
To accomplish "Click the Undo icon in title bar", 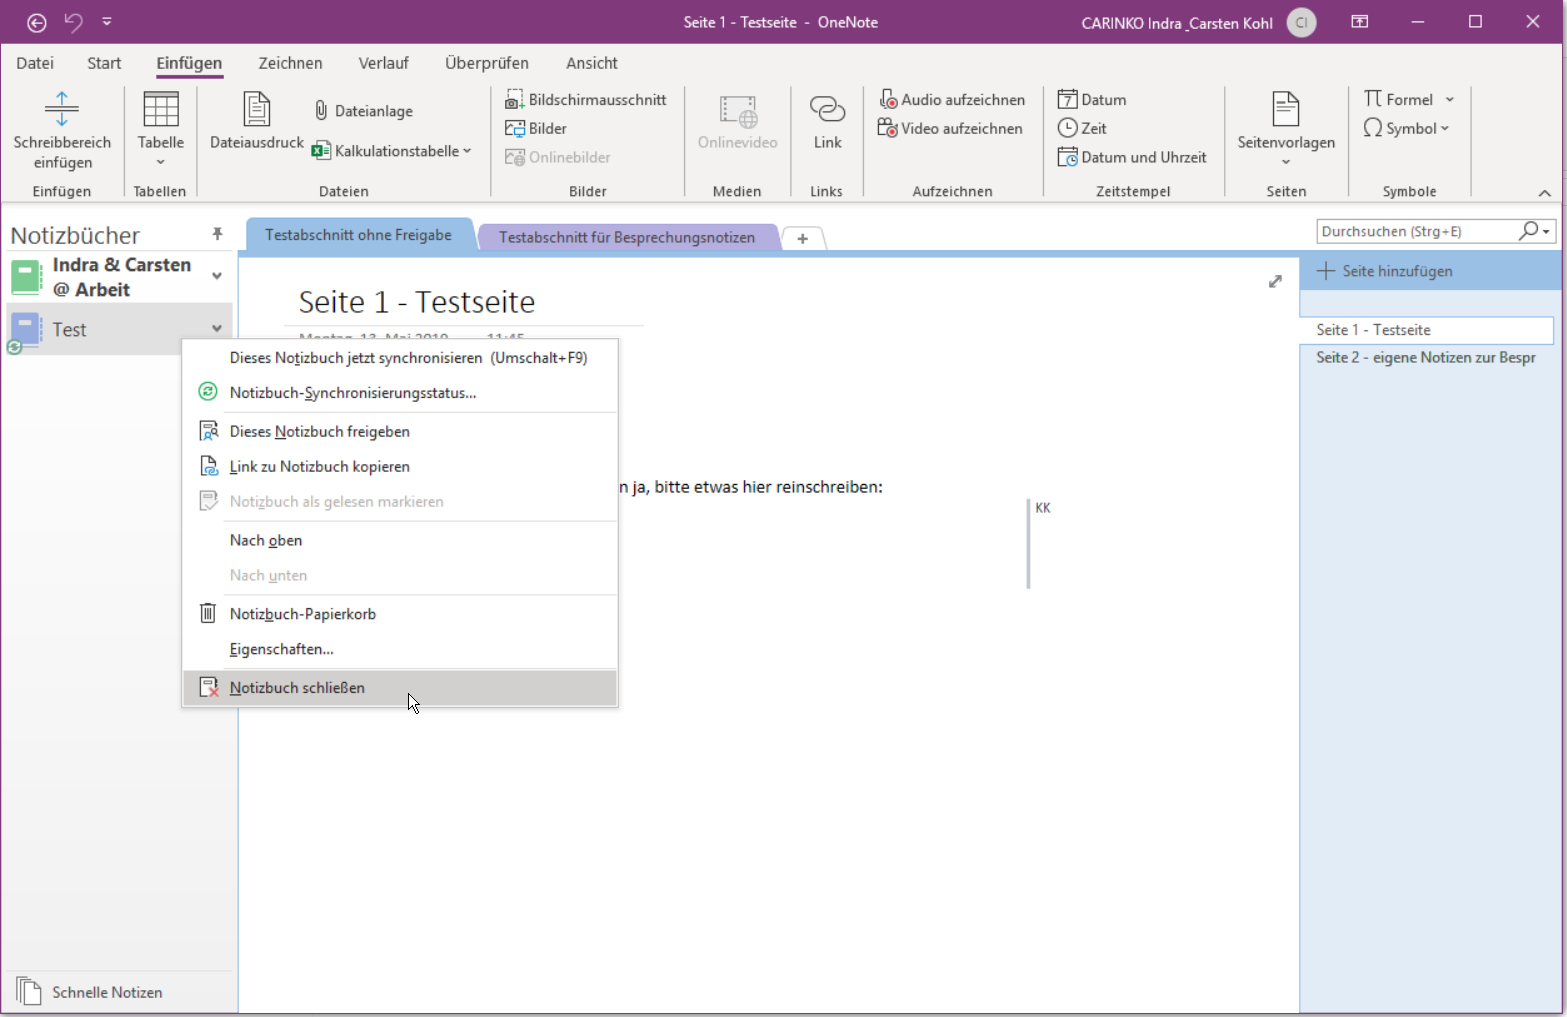I will tap(73, 22).
